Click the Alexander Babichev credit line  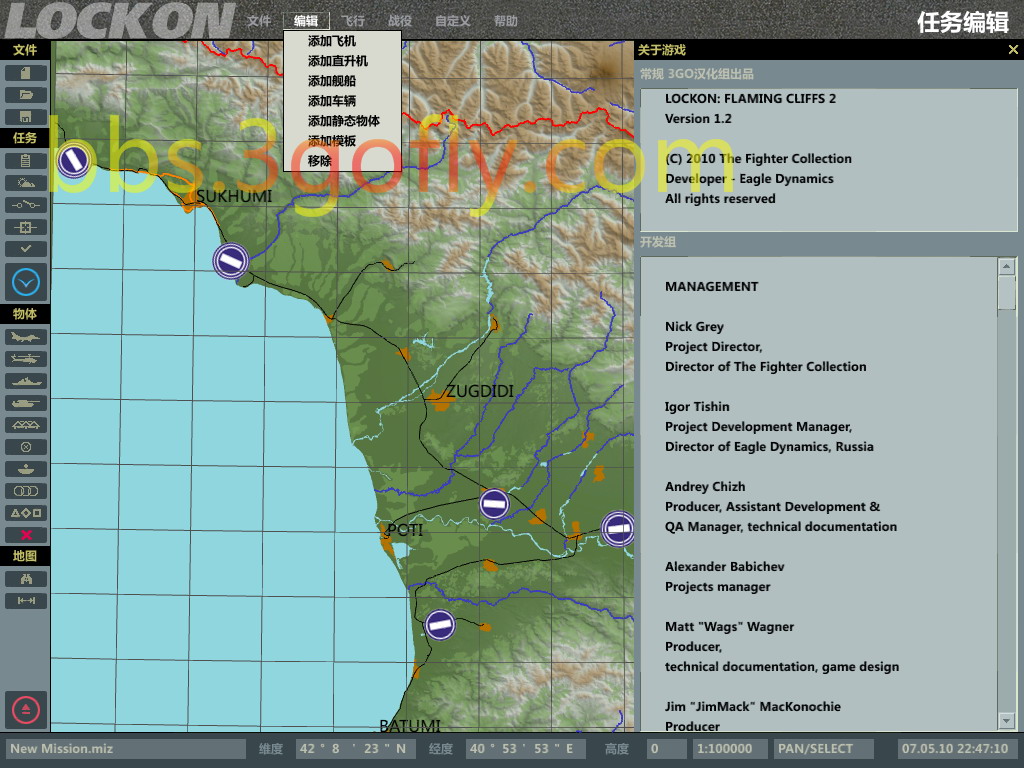[x=724, y=567]
